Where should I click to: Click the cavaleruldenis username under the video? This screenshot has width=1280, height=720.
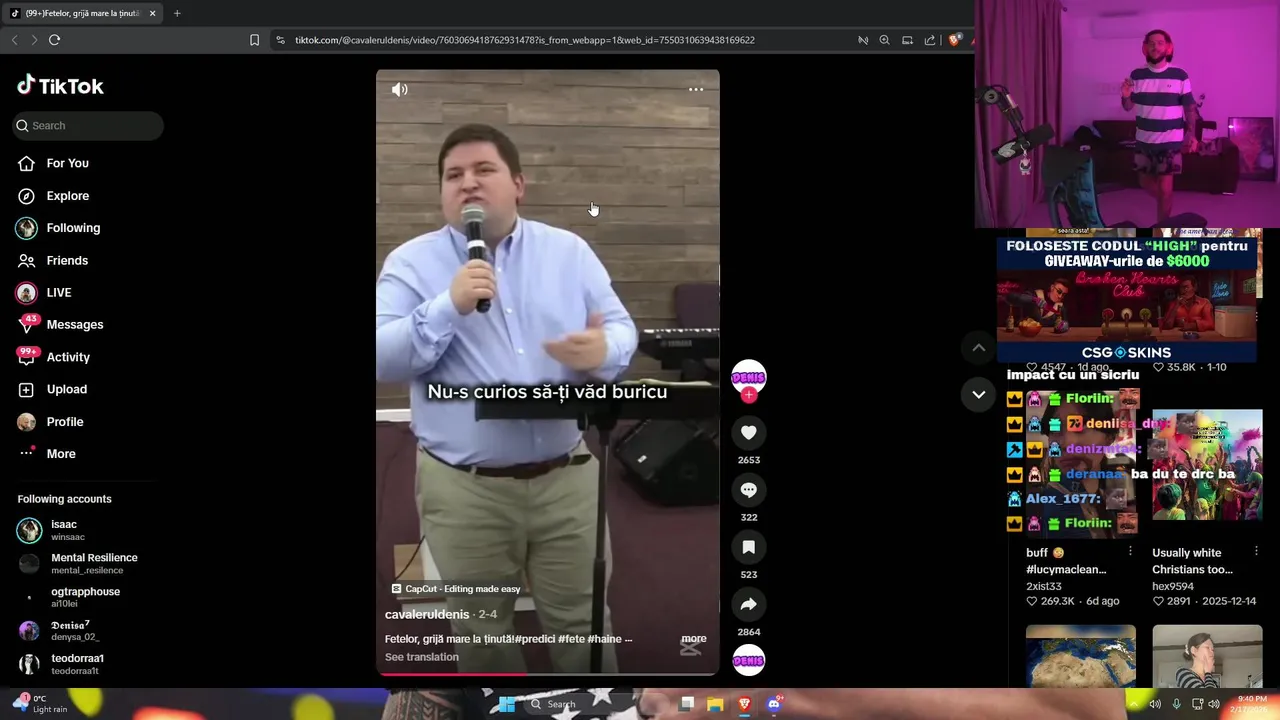(x=427, y=614)
